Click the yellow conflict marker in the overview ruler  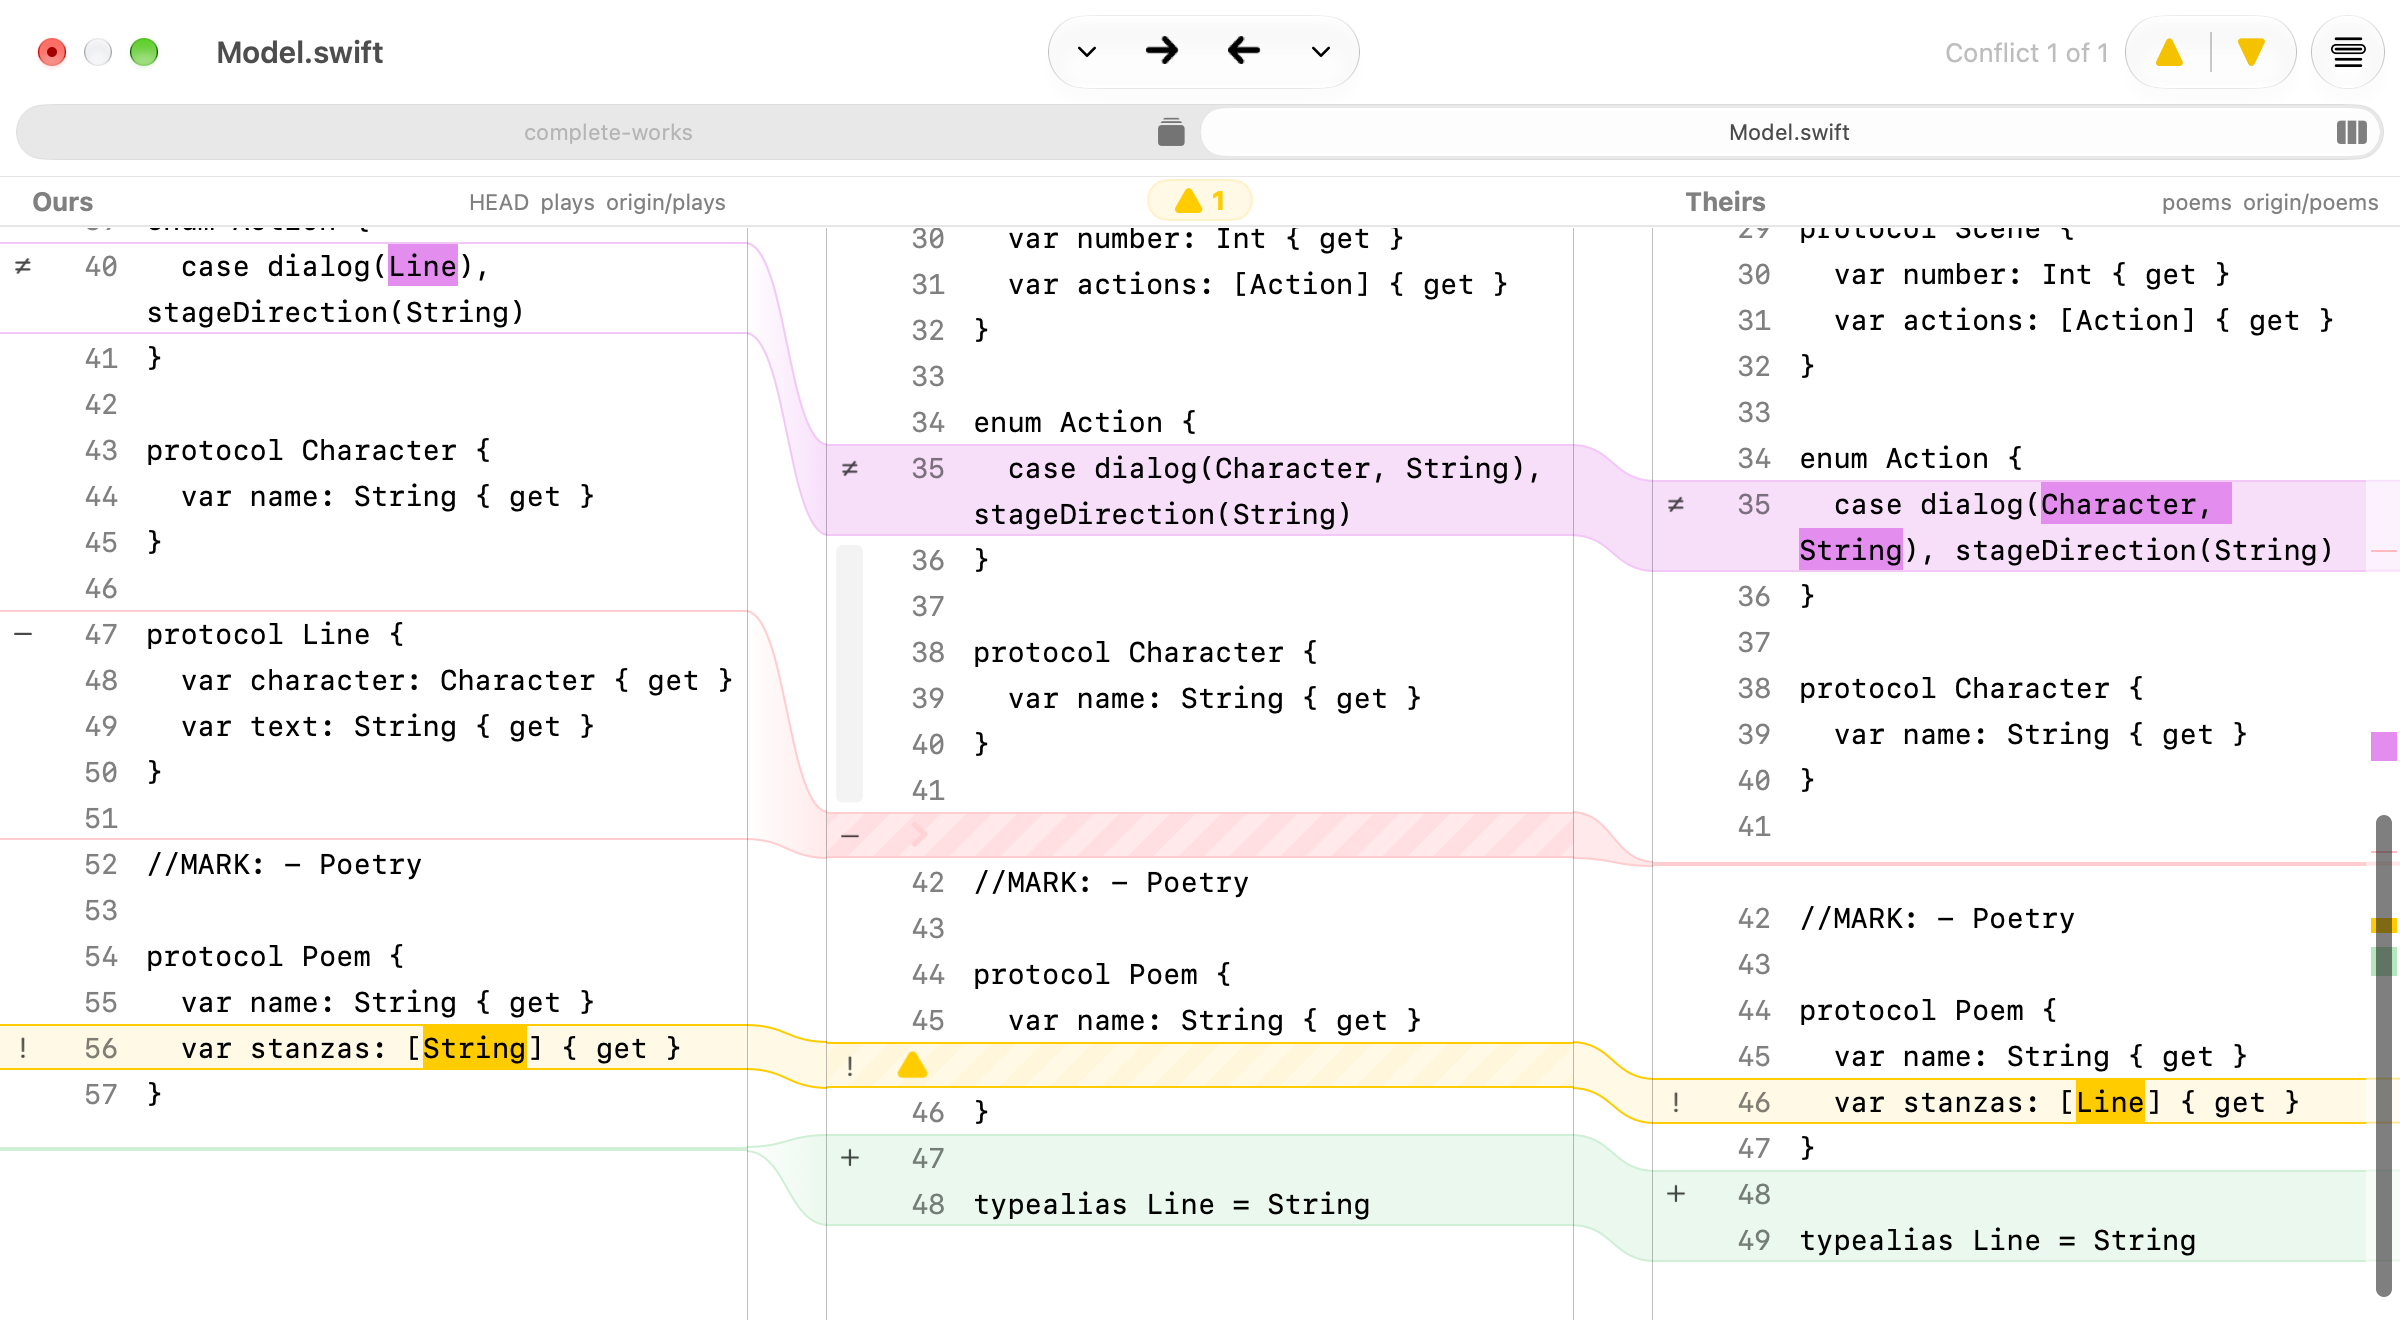pos(2384,925)
